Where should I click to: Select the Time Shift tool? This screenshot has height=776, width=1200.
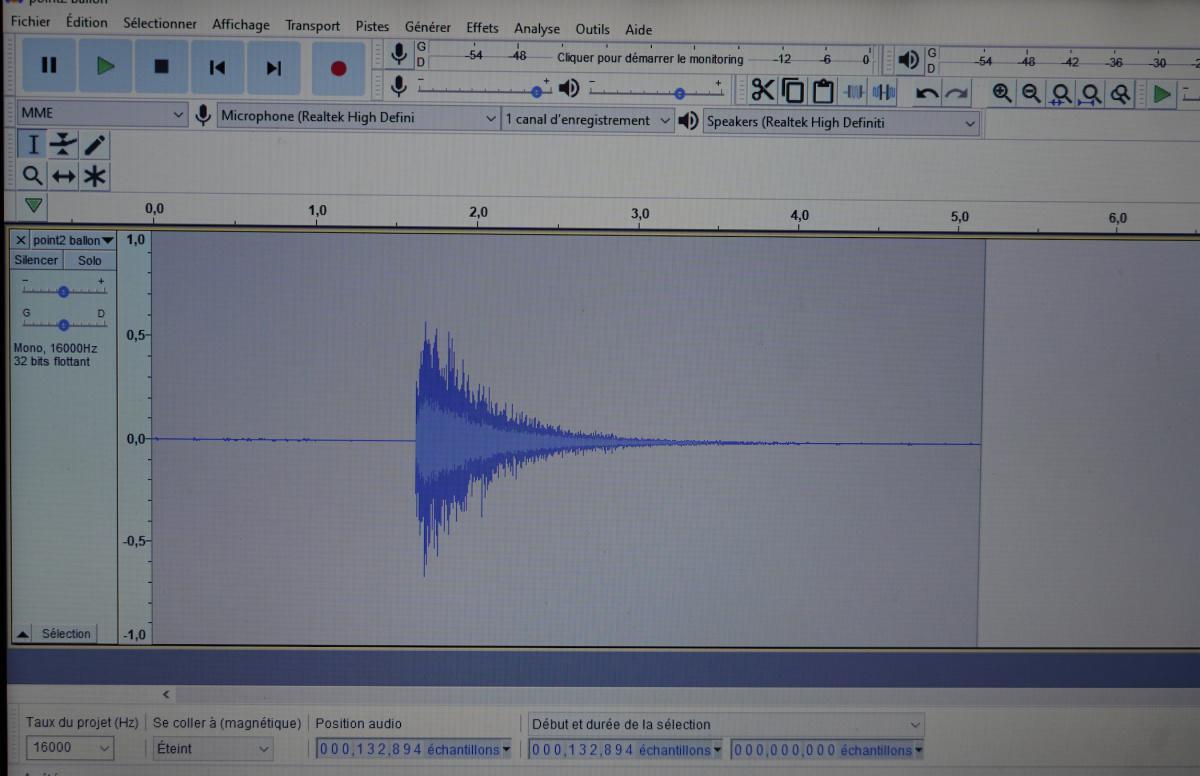63,176
